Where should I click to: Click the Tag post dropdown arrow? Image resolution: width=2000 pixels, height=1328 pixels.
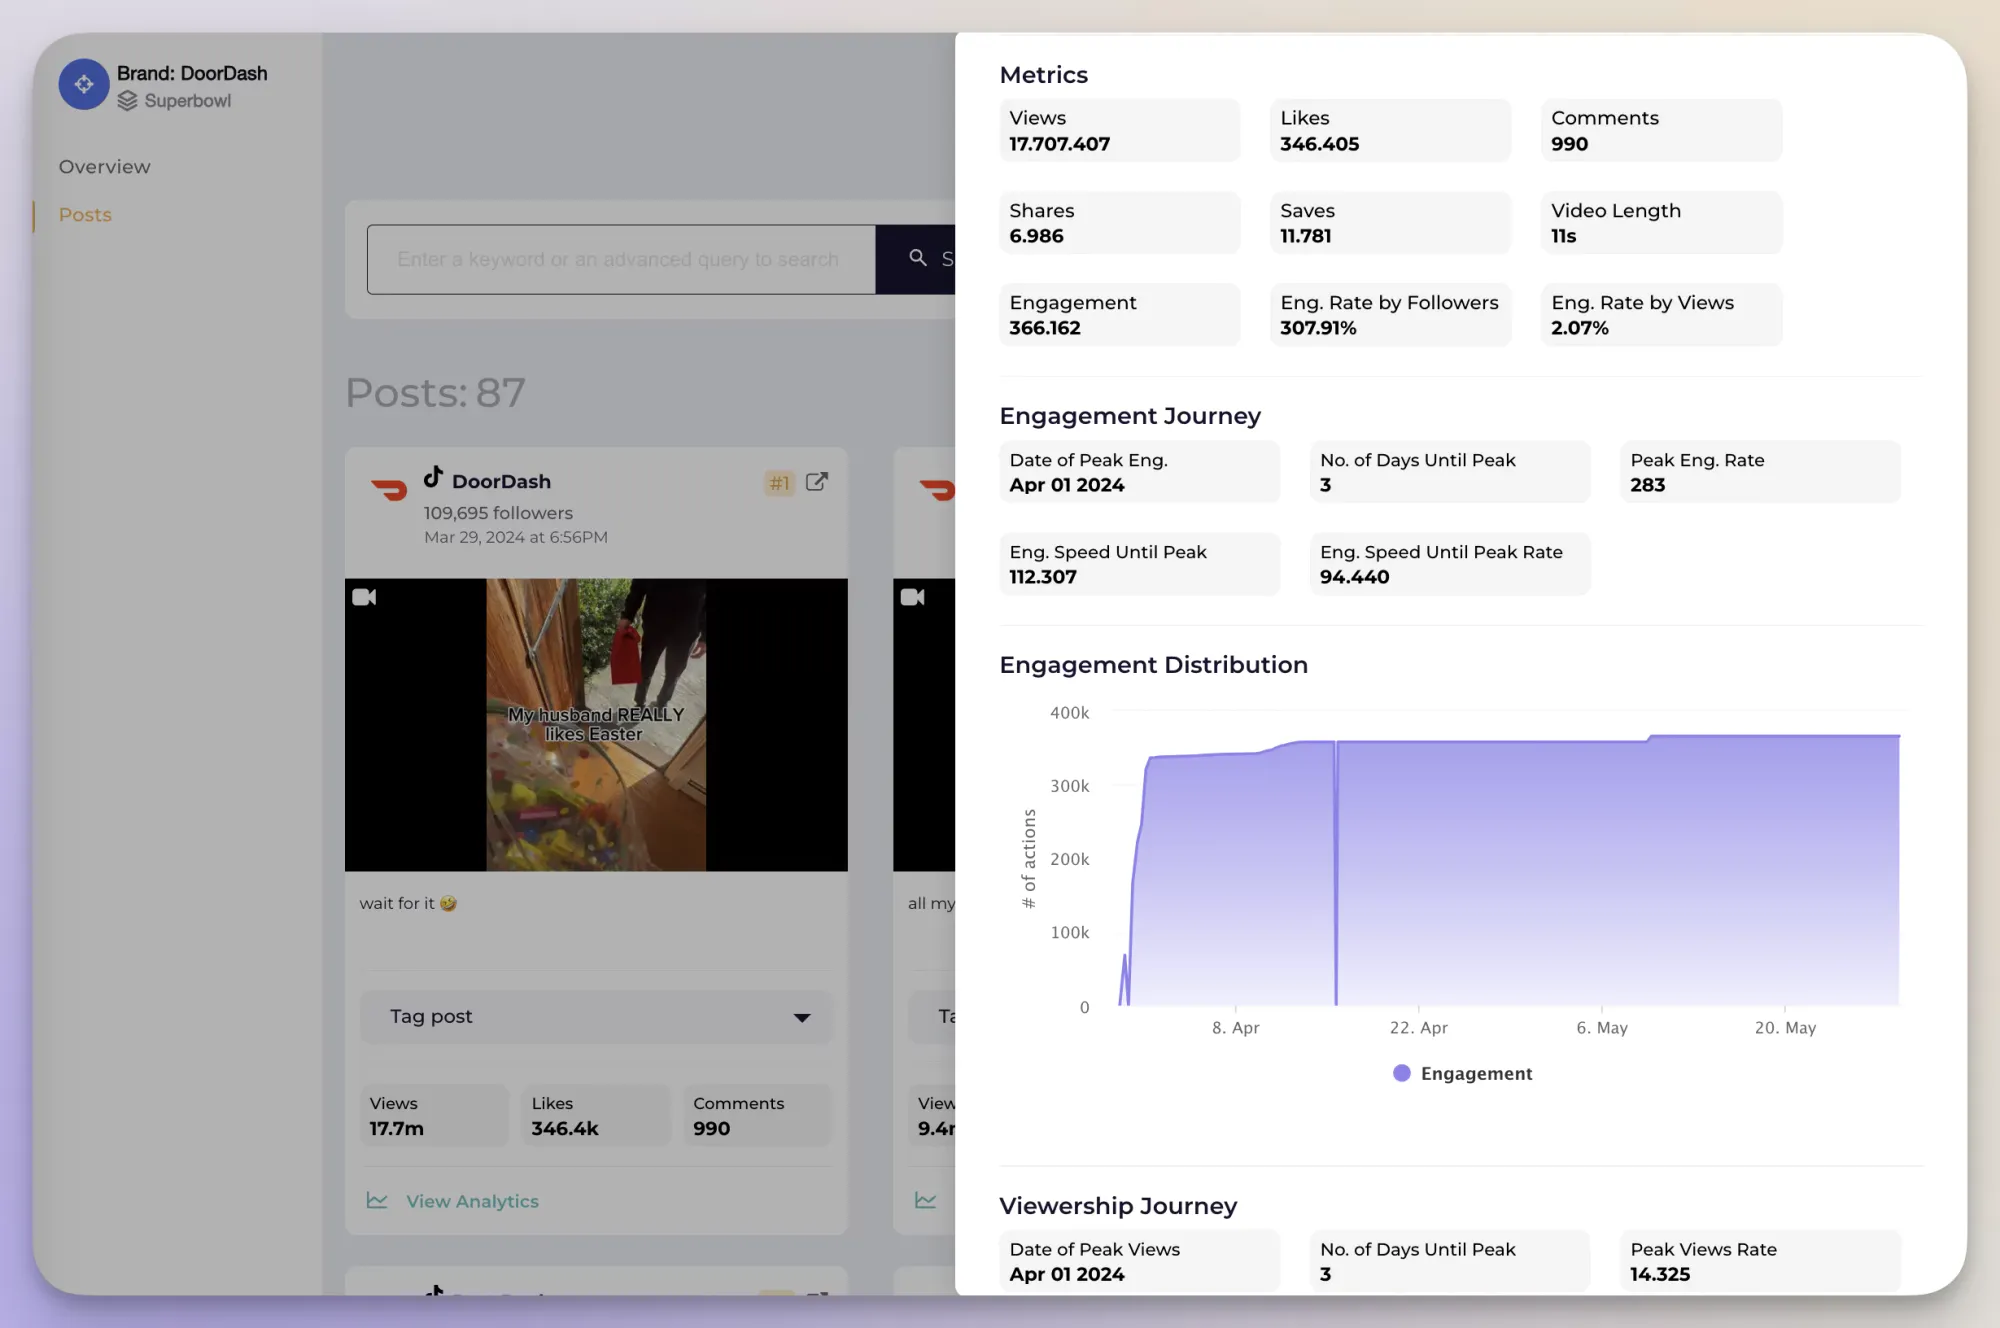801,1018
